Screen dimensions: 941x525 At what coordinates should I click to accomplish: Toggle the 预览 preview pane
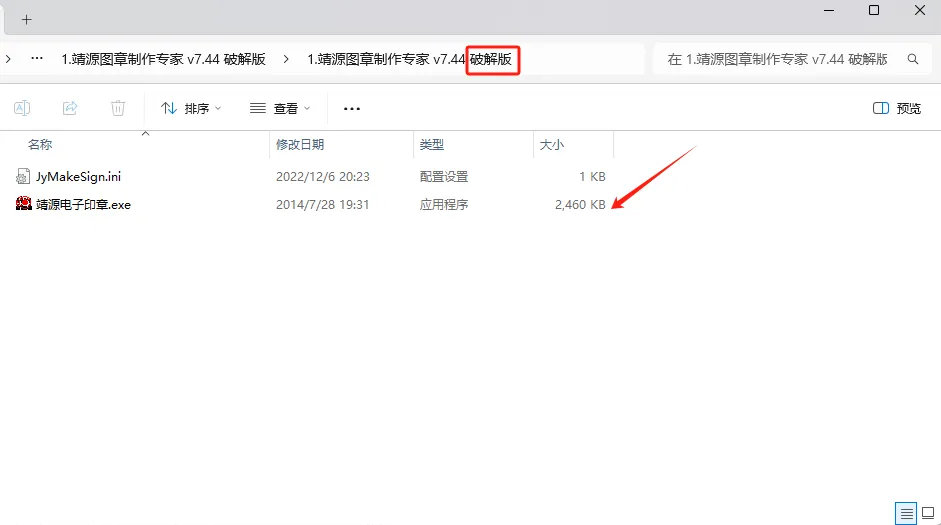tap(897, 109)
